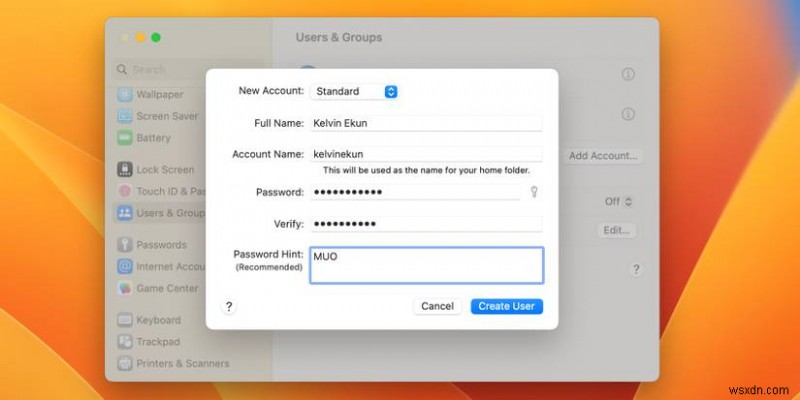This screenshot has height=400, width=800.
Task: Click the Edit button in Users & Groups
Action: point(616,230)
